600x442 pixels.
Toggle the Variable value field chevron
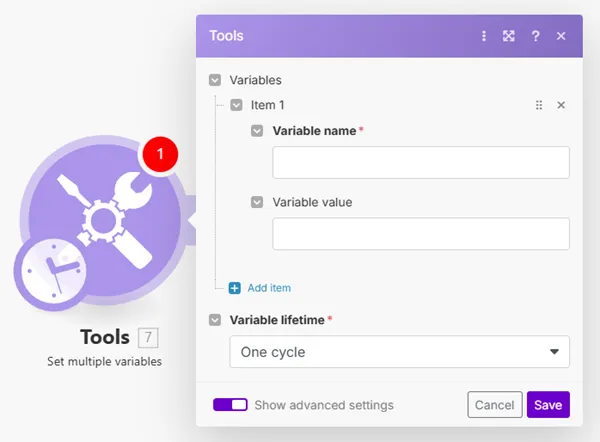point(257,202)
